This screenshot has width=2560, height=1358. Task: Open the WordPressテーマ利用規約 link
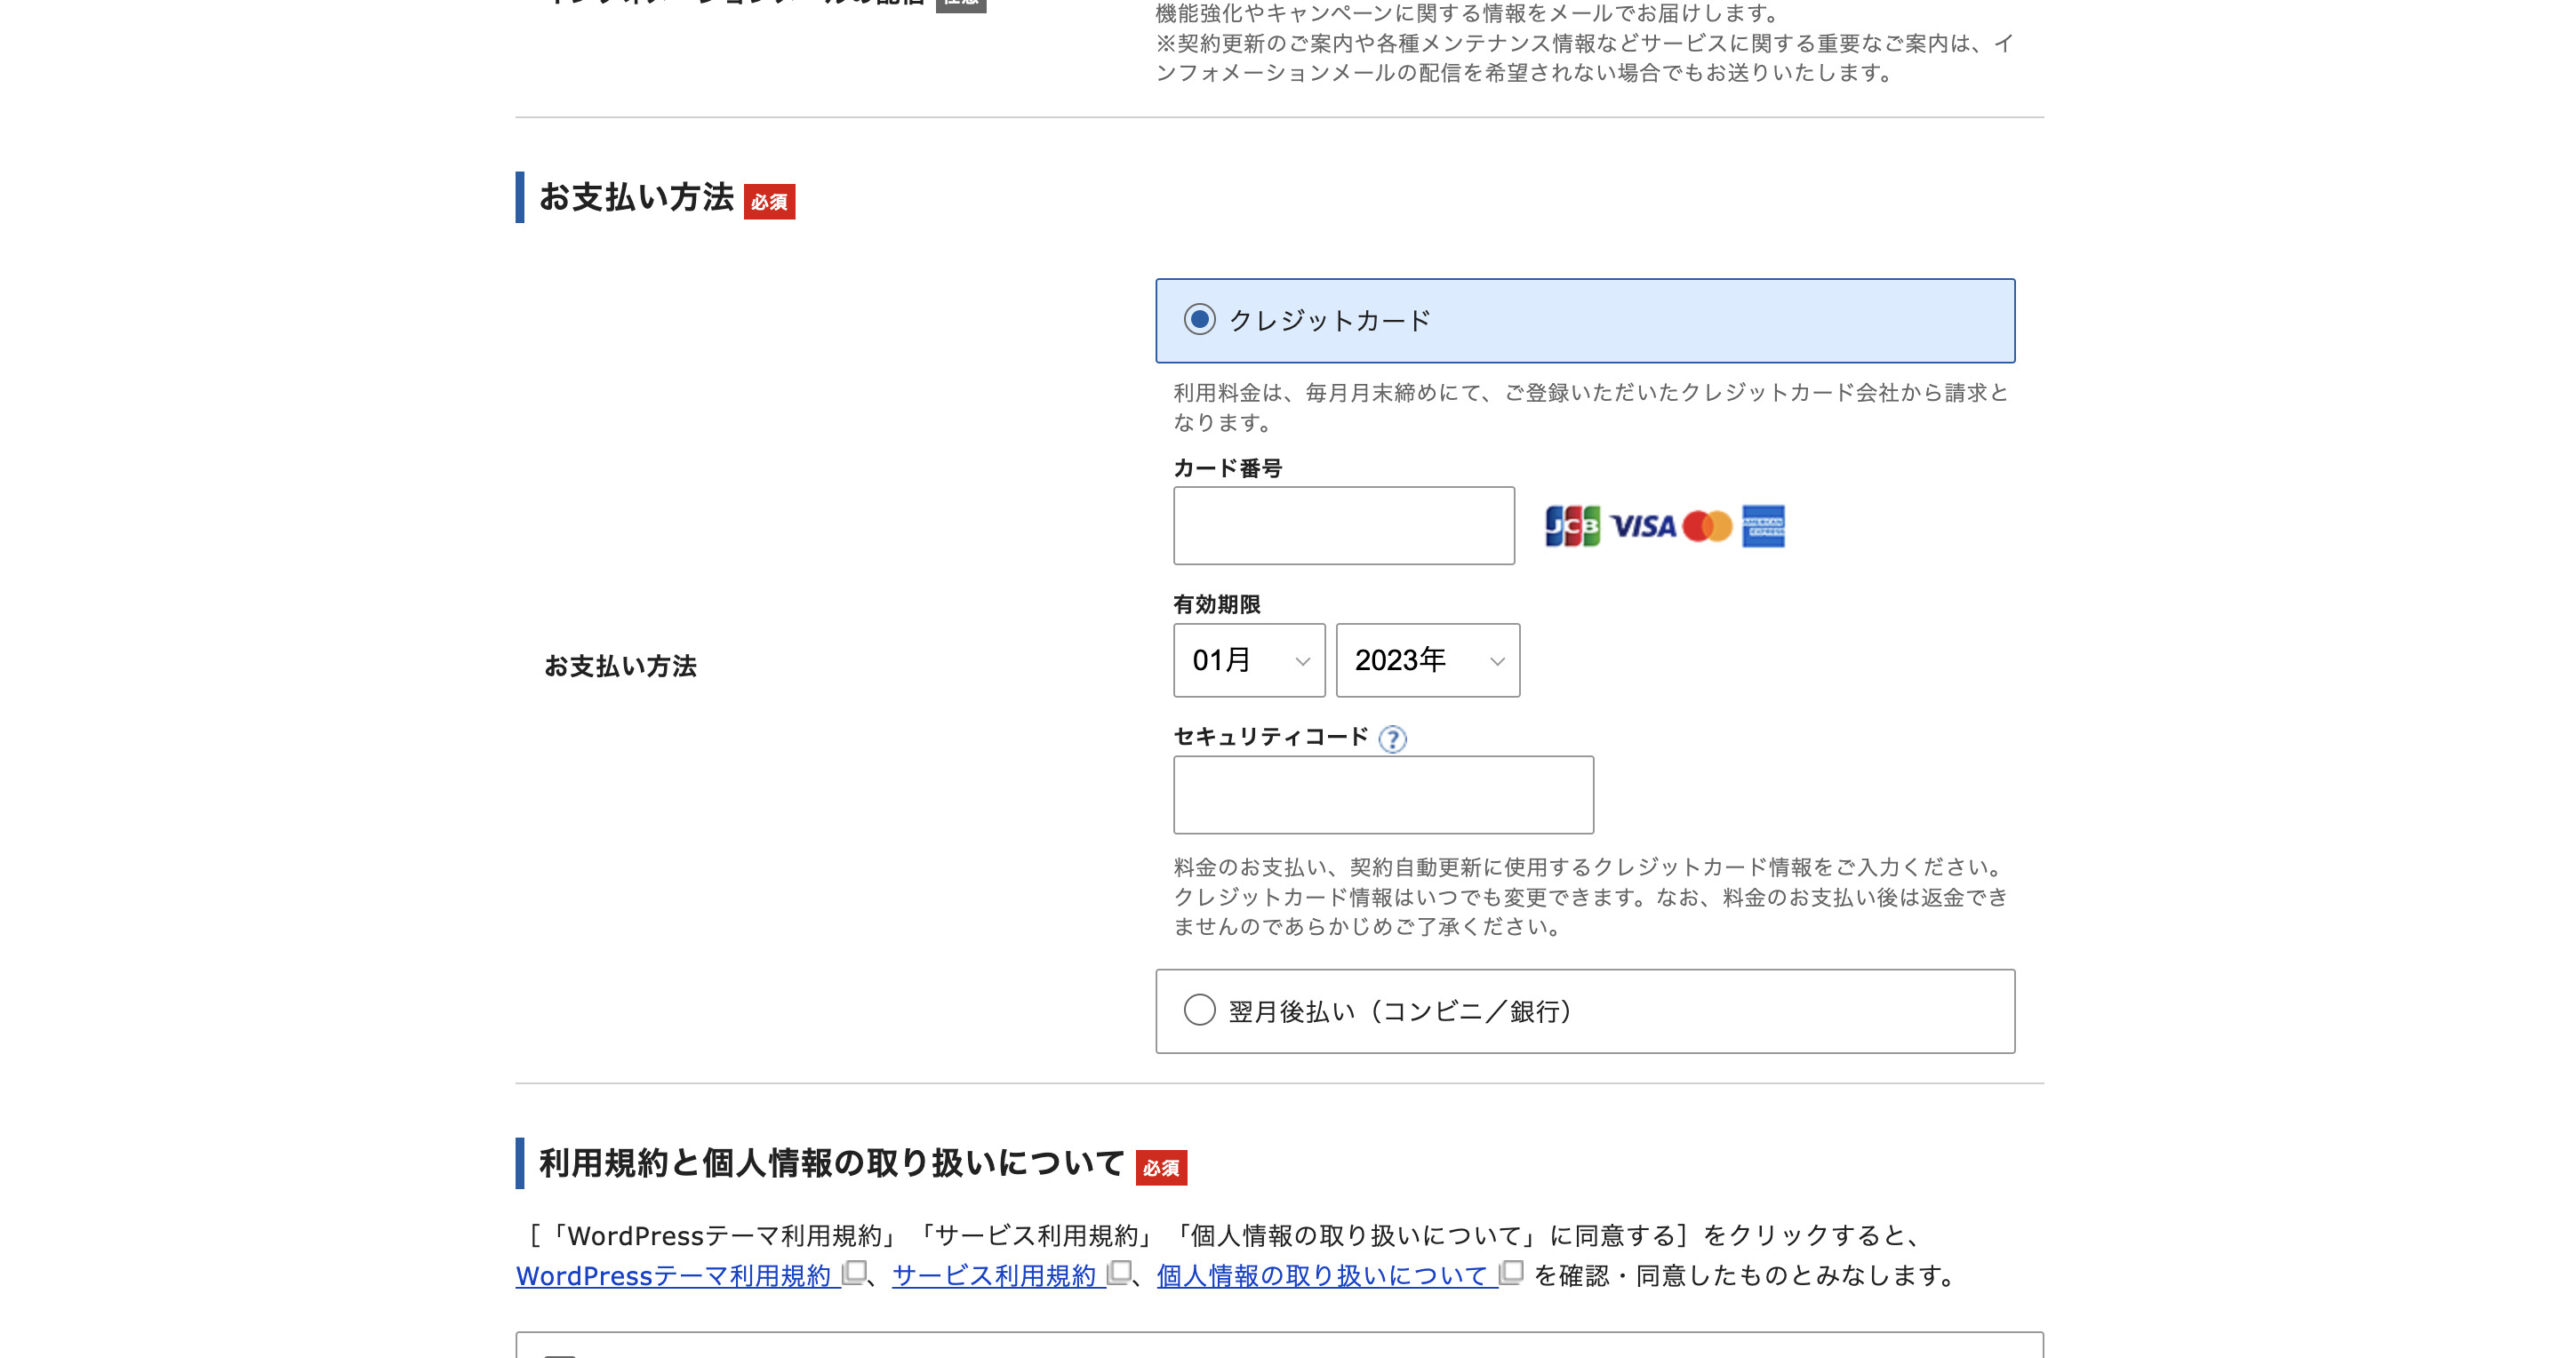point(675,1274)
